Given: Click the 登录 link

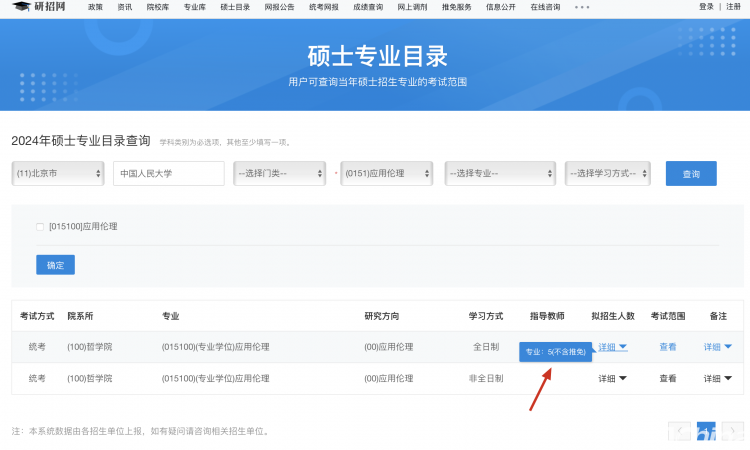Looking at the screenshot, I should (x=706, y=7).
